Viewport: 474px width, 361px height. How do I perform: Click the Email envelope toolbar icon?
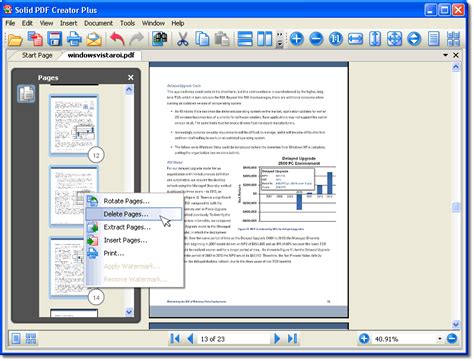coord(94,39)
